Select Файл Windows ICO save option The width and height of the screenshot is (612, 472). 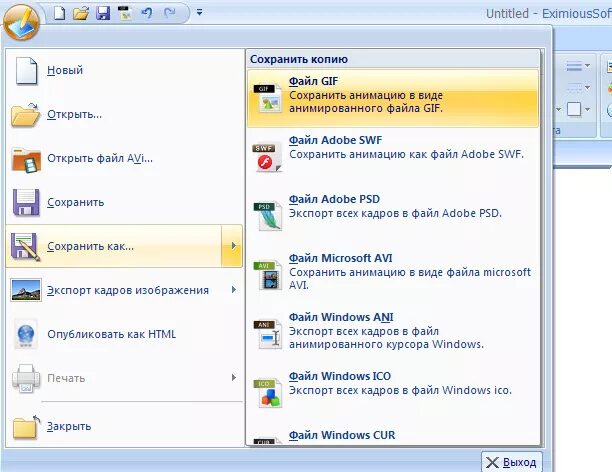pos(393,393)
